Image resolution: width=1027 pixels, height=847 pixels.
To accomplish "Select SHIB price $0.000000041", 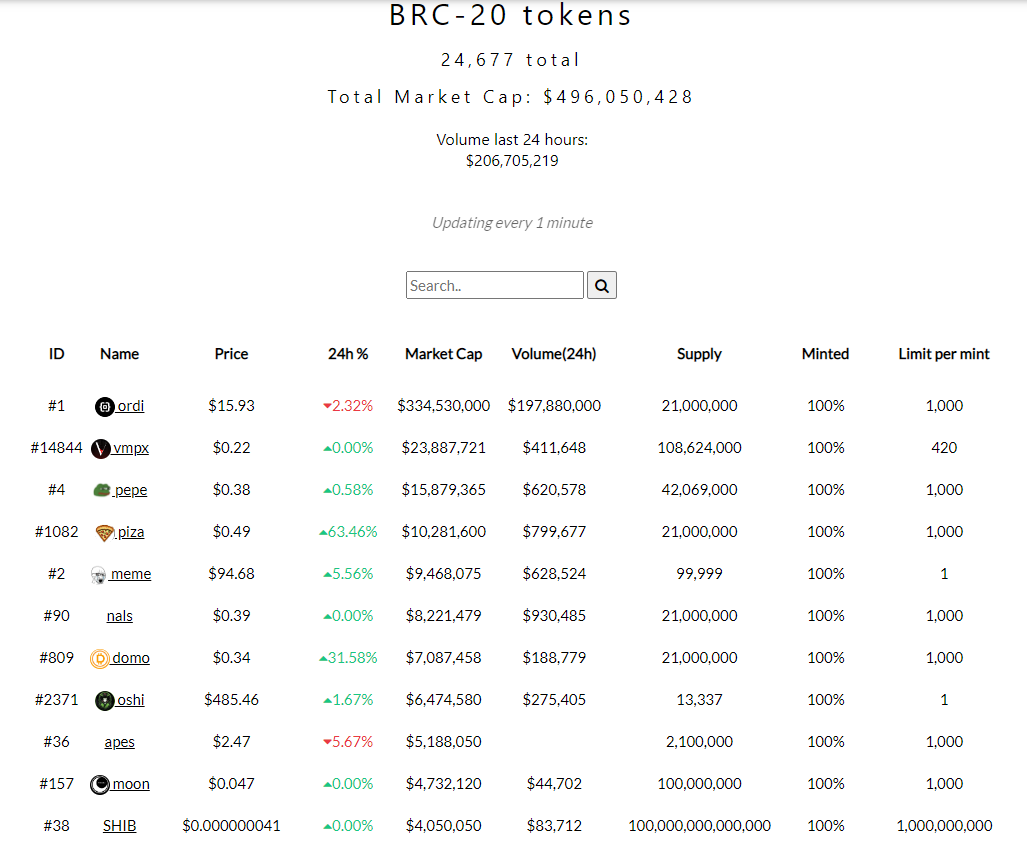I will pyautogui.click(x=231, y=826).
